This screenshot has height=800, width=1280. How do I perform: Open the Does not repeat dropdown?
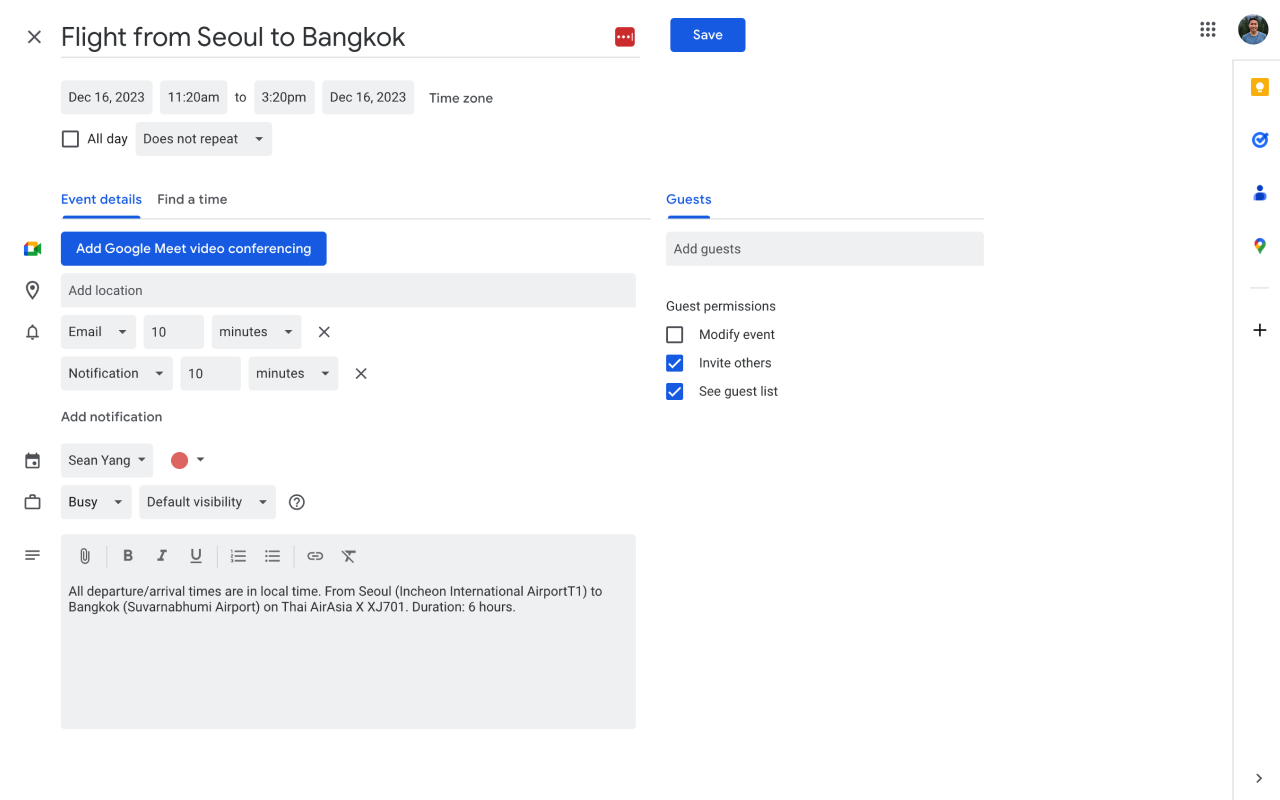[x=203, y=138]
